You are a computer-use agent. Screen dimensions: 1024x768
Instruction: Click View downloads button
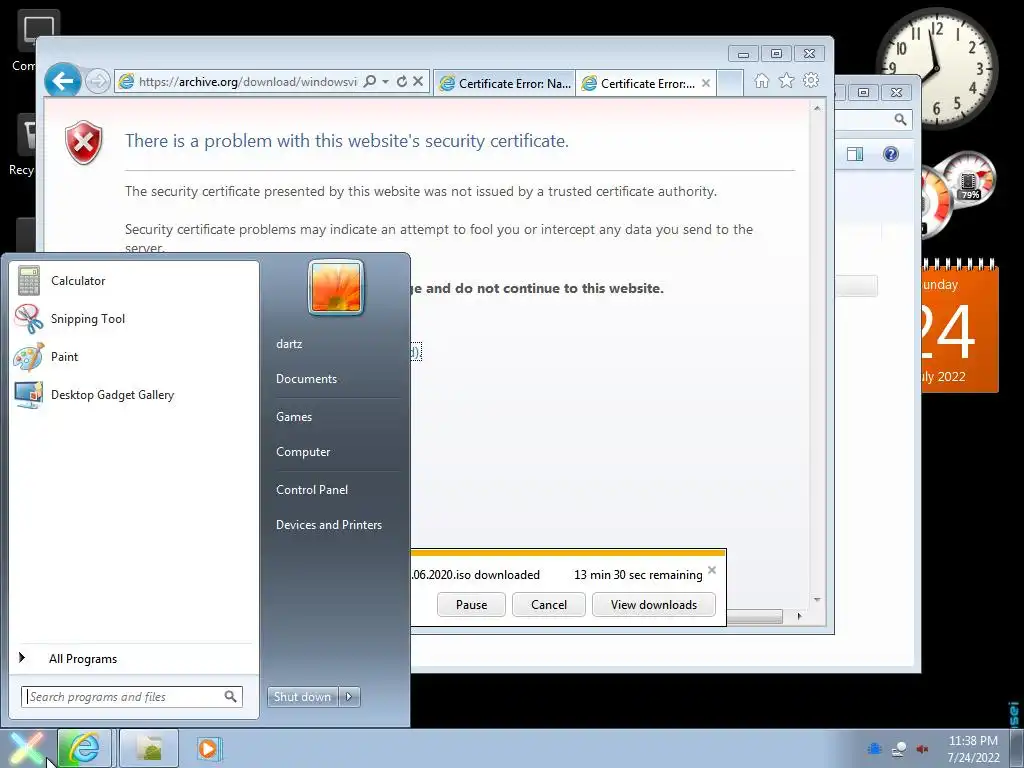654,605
